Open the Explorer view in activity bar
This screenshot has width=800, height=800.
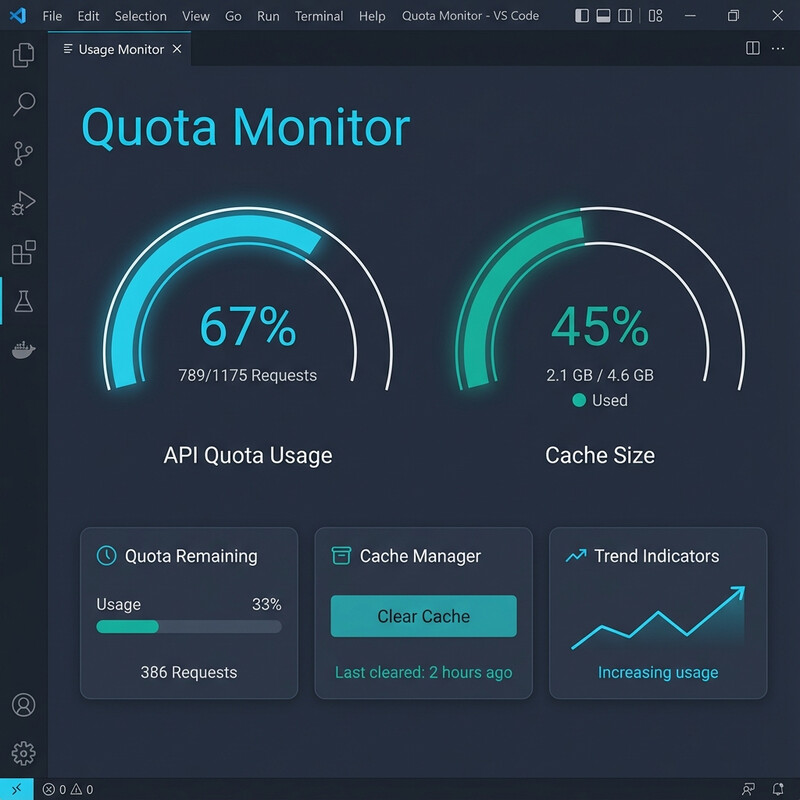pyautogui.click(x=23, y=56)
